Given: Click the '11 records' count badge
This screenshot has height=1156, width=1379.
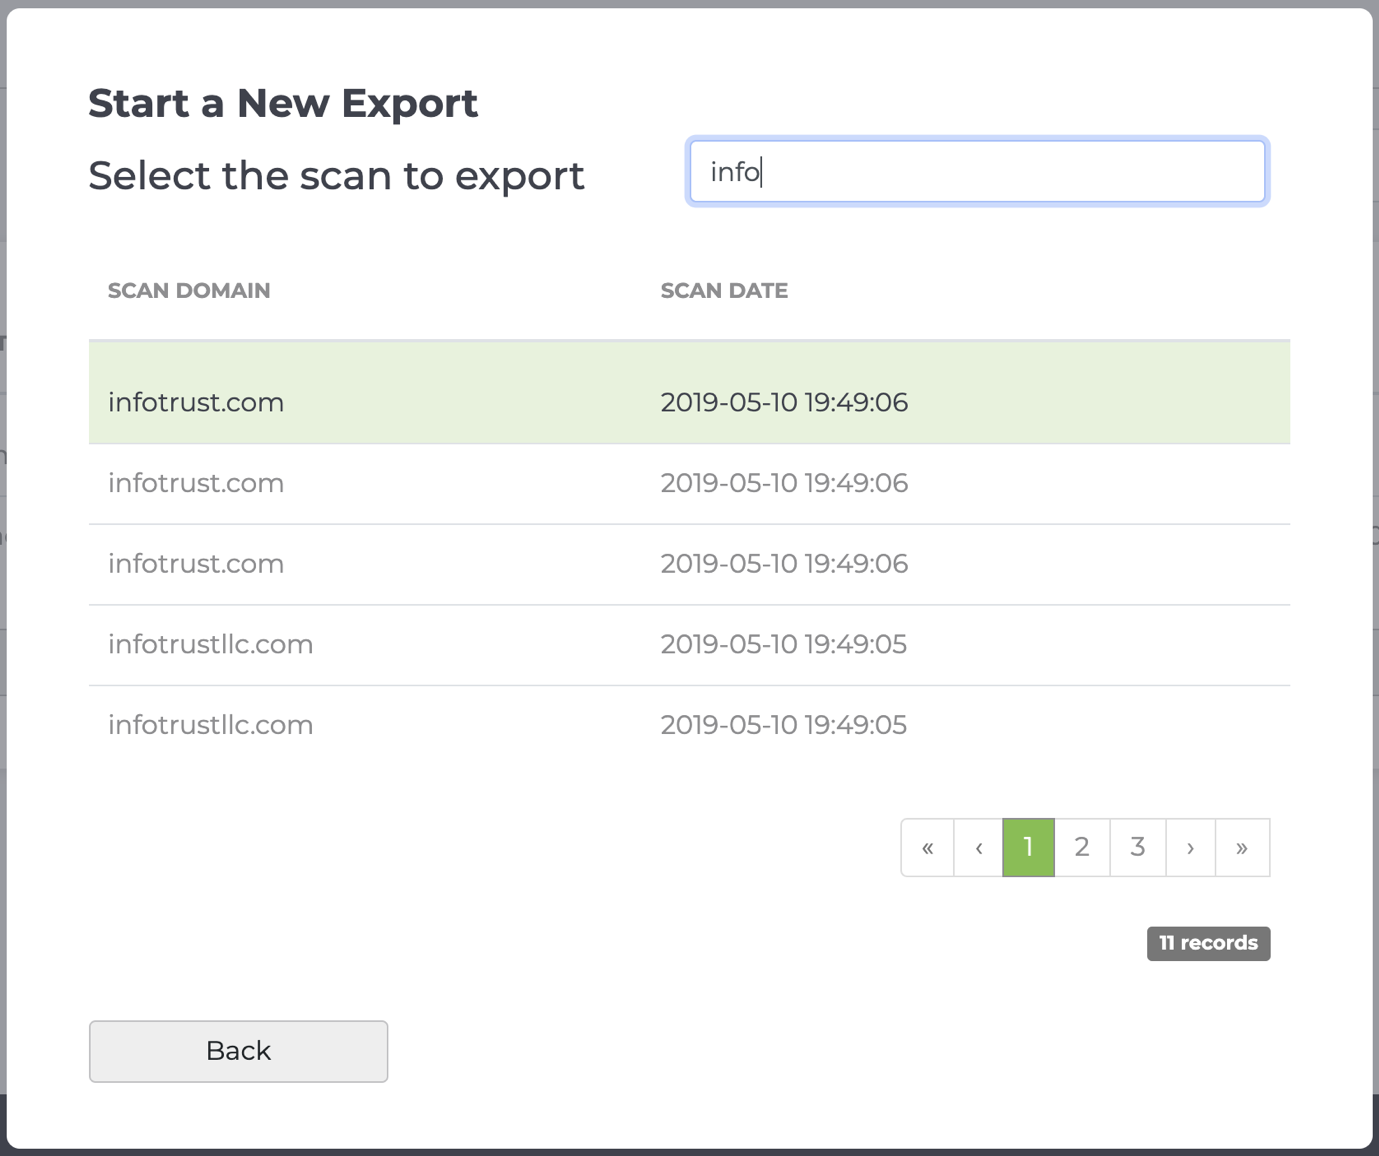Looking at the screenshot, I should (1208, 943).
